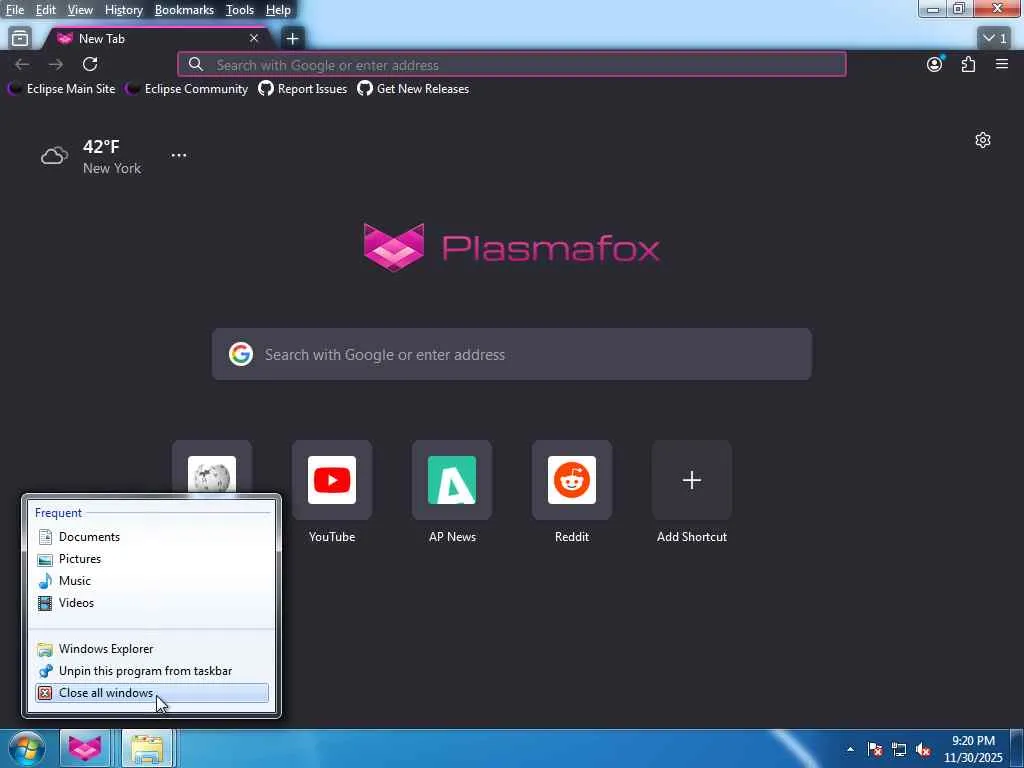
Task: Open muted volume tray icon
Action: (923, 749)
